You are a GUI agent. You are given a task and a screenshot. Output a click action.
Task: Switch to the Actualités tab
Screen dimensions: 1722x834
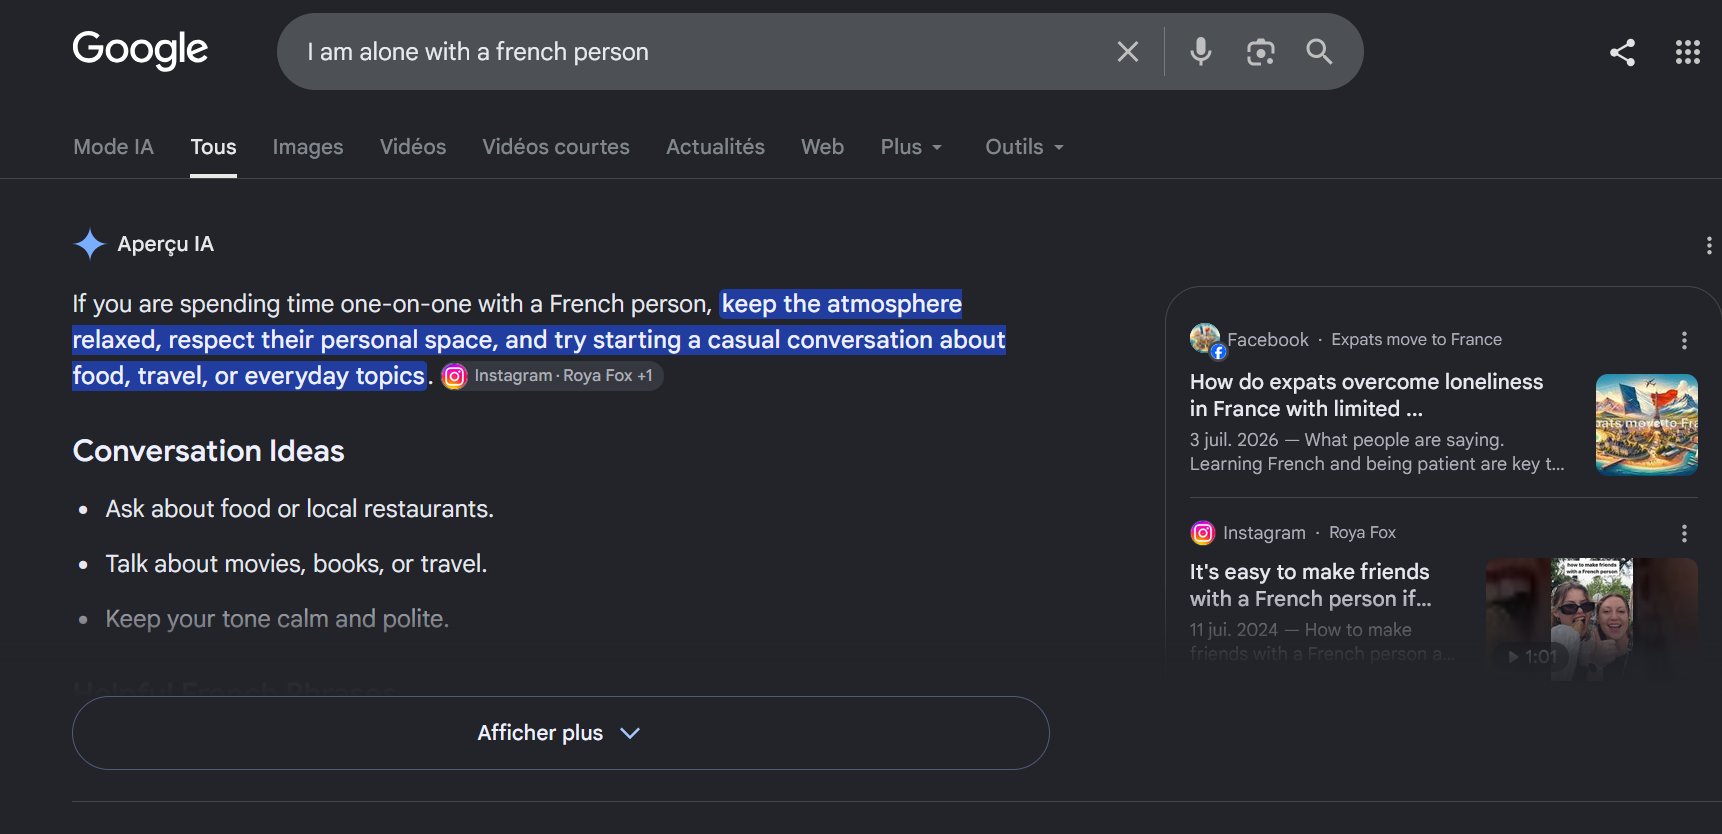pos(715,147)
